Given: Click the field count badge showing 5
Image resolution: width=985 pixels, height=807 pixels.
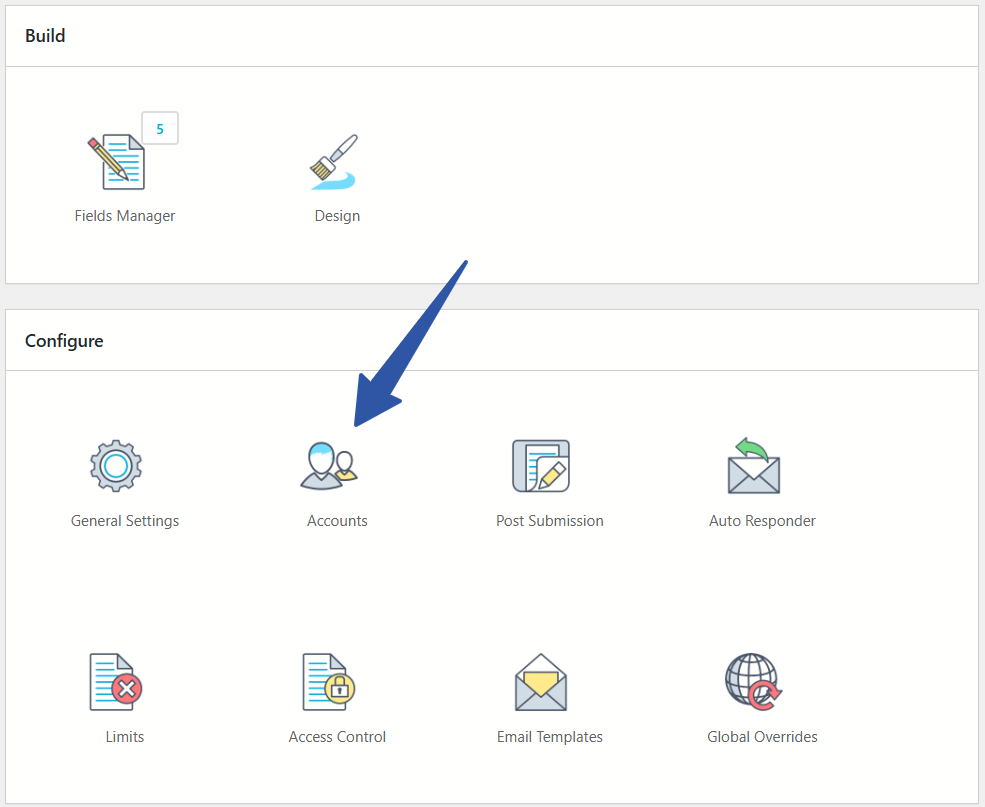Looking at the screenshot, I should (160, 129).
